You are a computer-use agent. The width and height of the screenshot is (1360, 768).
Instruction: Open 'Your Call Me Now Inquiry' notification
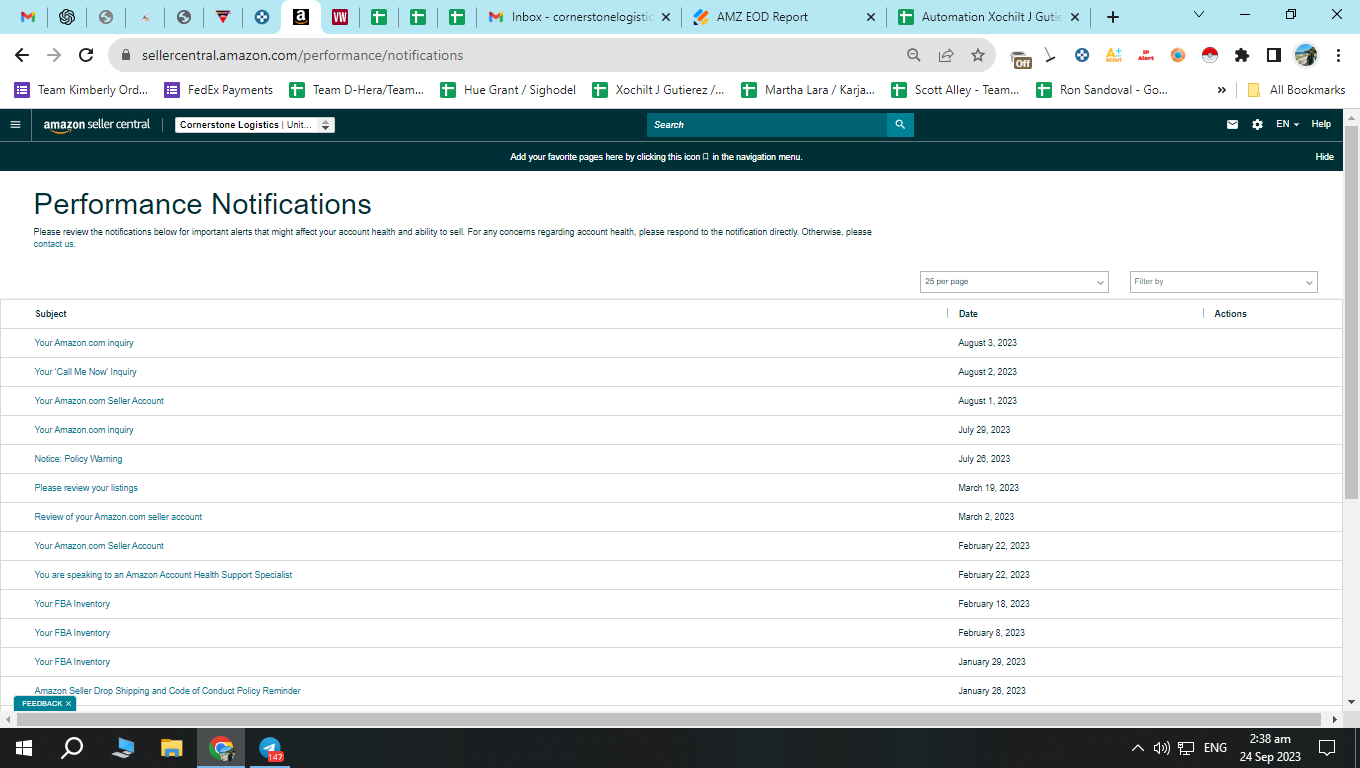(85, 372)
